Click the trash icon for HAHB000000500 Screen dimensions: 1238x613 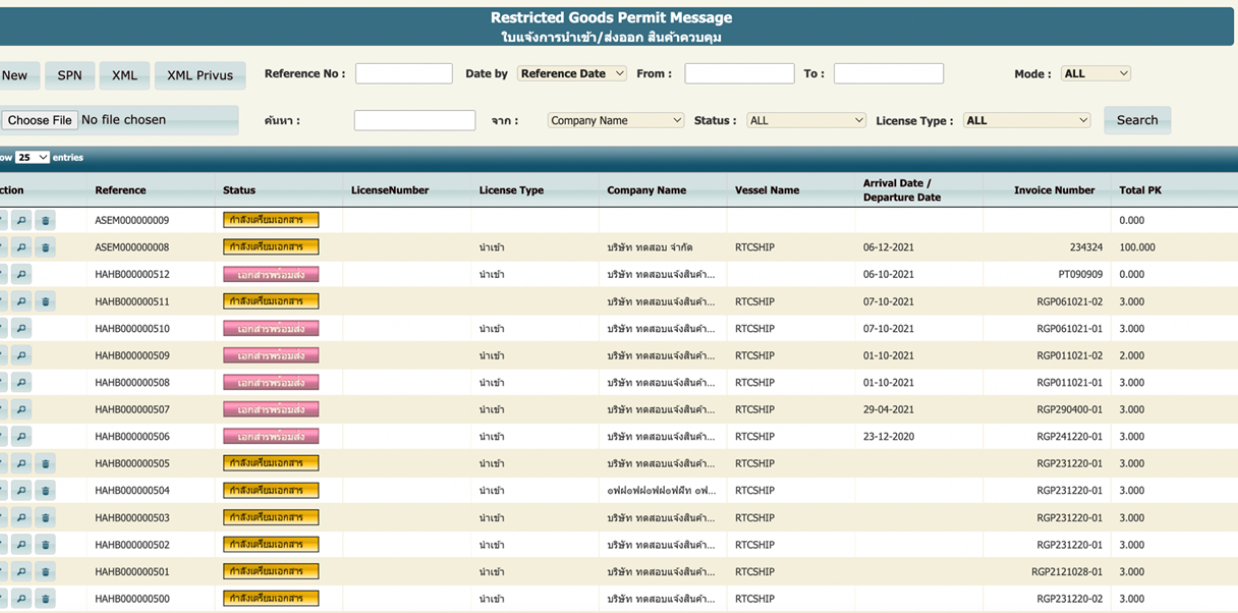[x=44, y=598]
